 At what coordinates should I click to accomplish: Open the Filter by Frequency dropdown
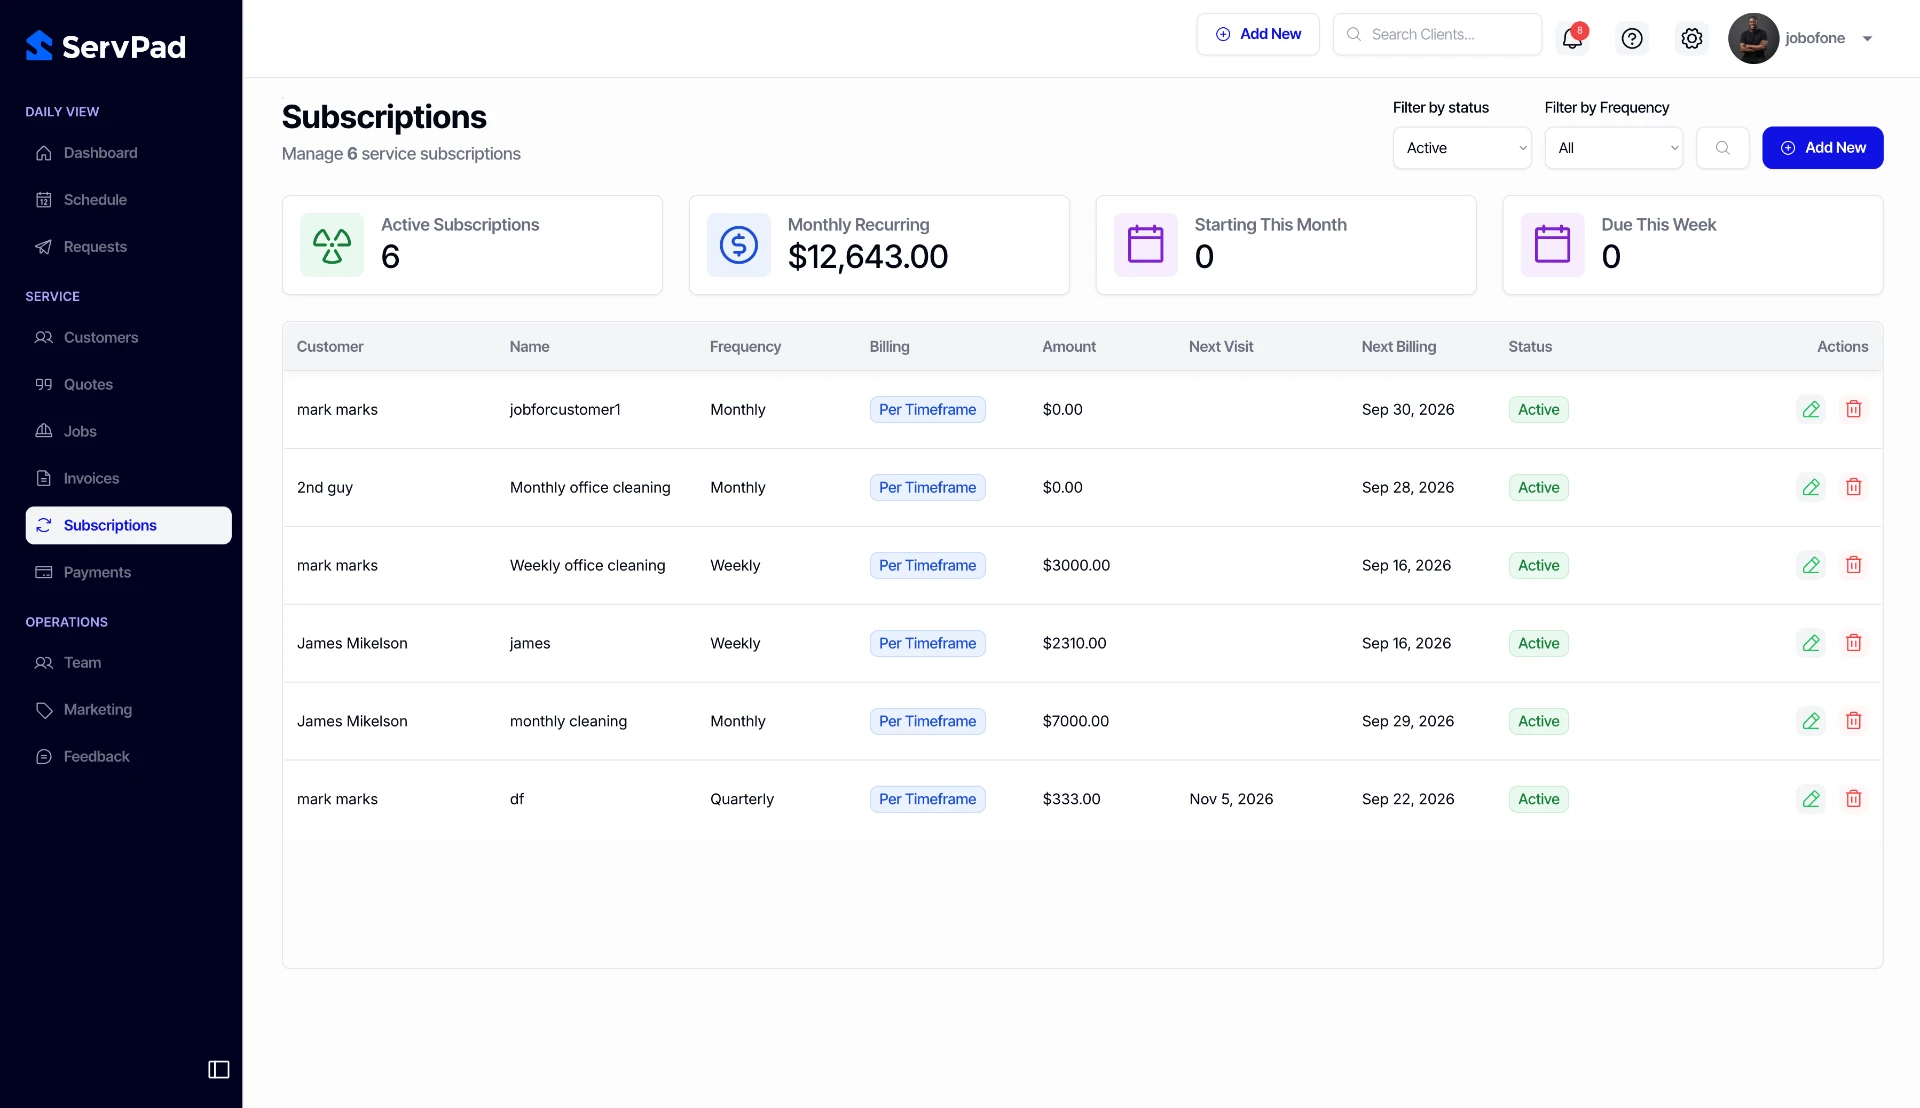(x=1614, y=148)
